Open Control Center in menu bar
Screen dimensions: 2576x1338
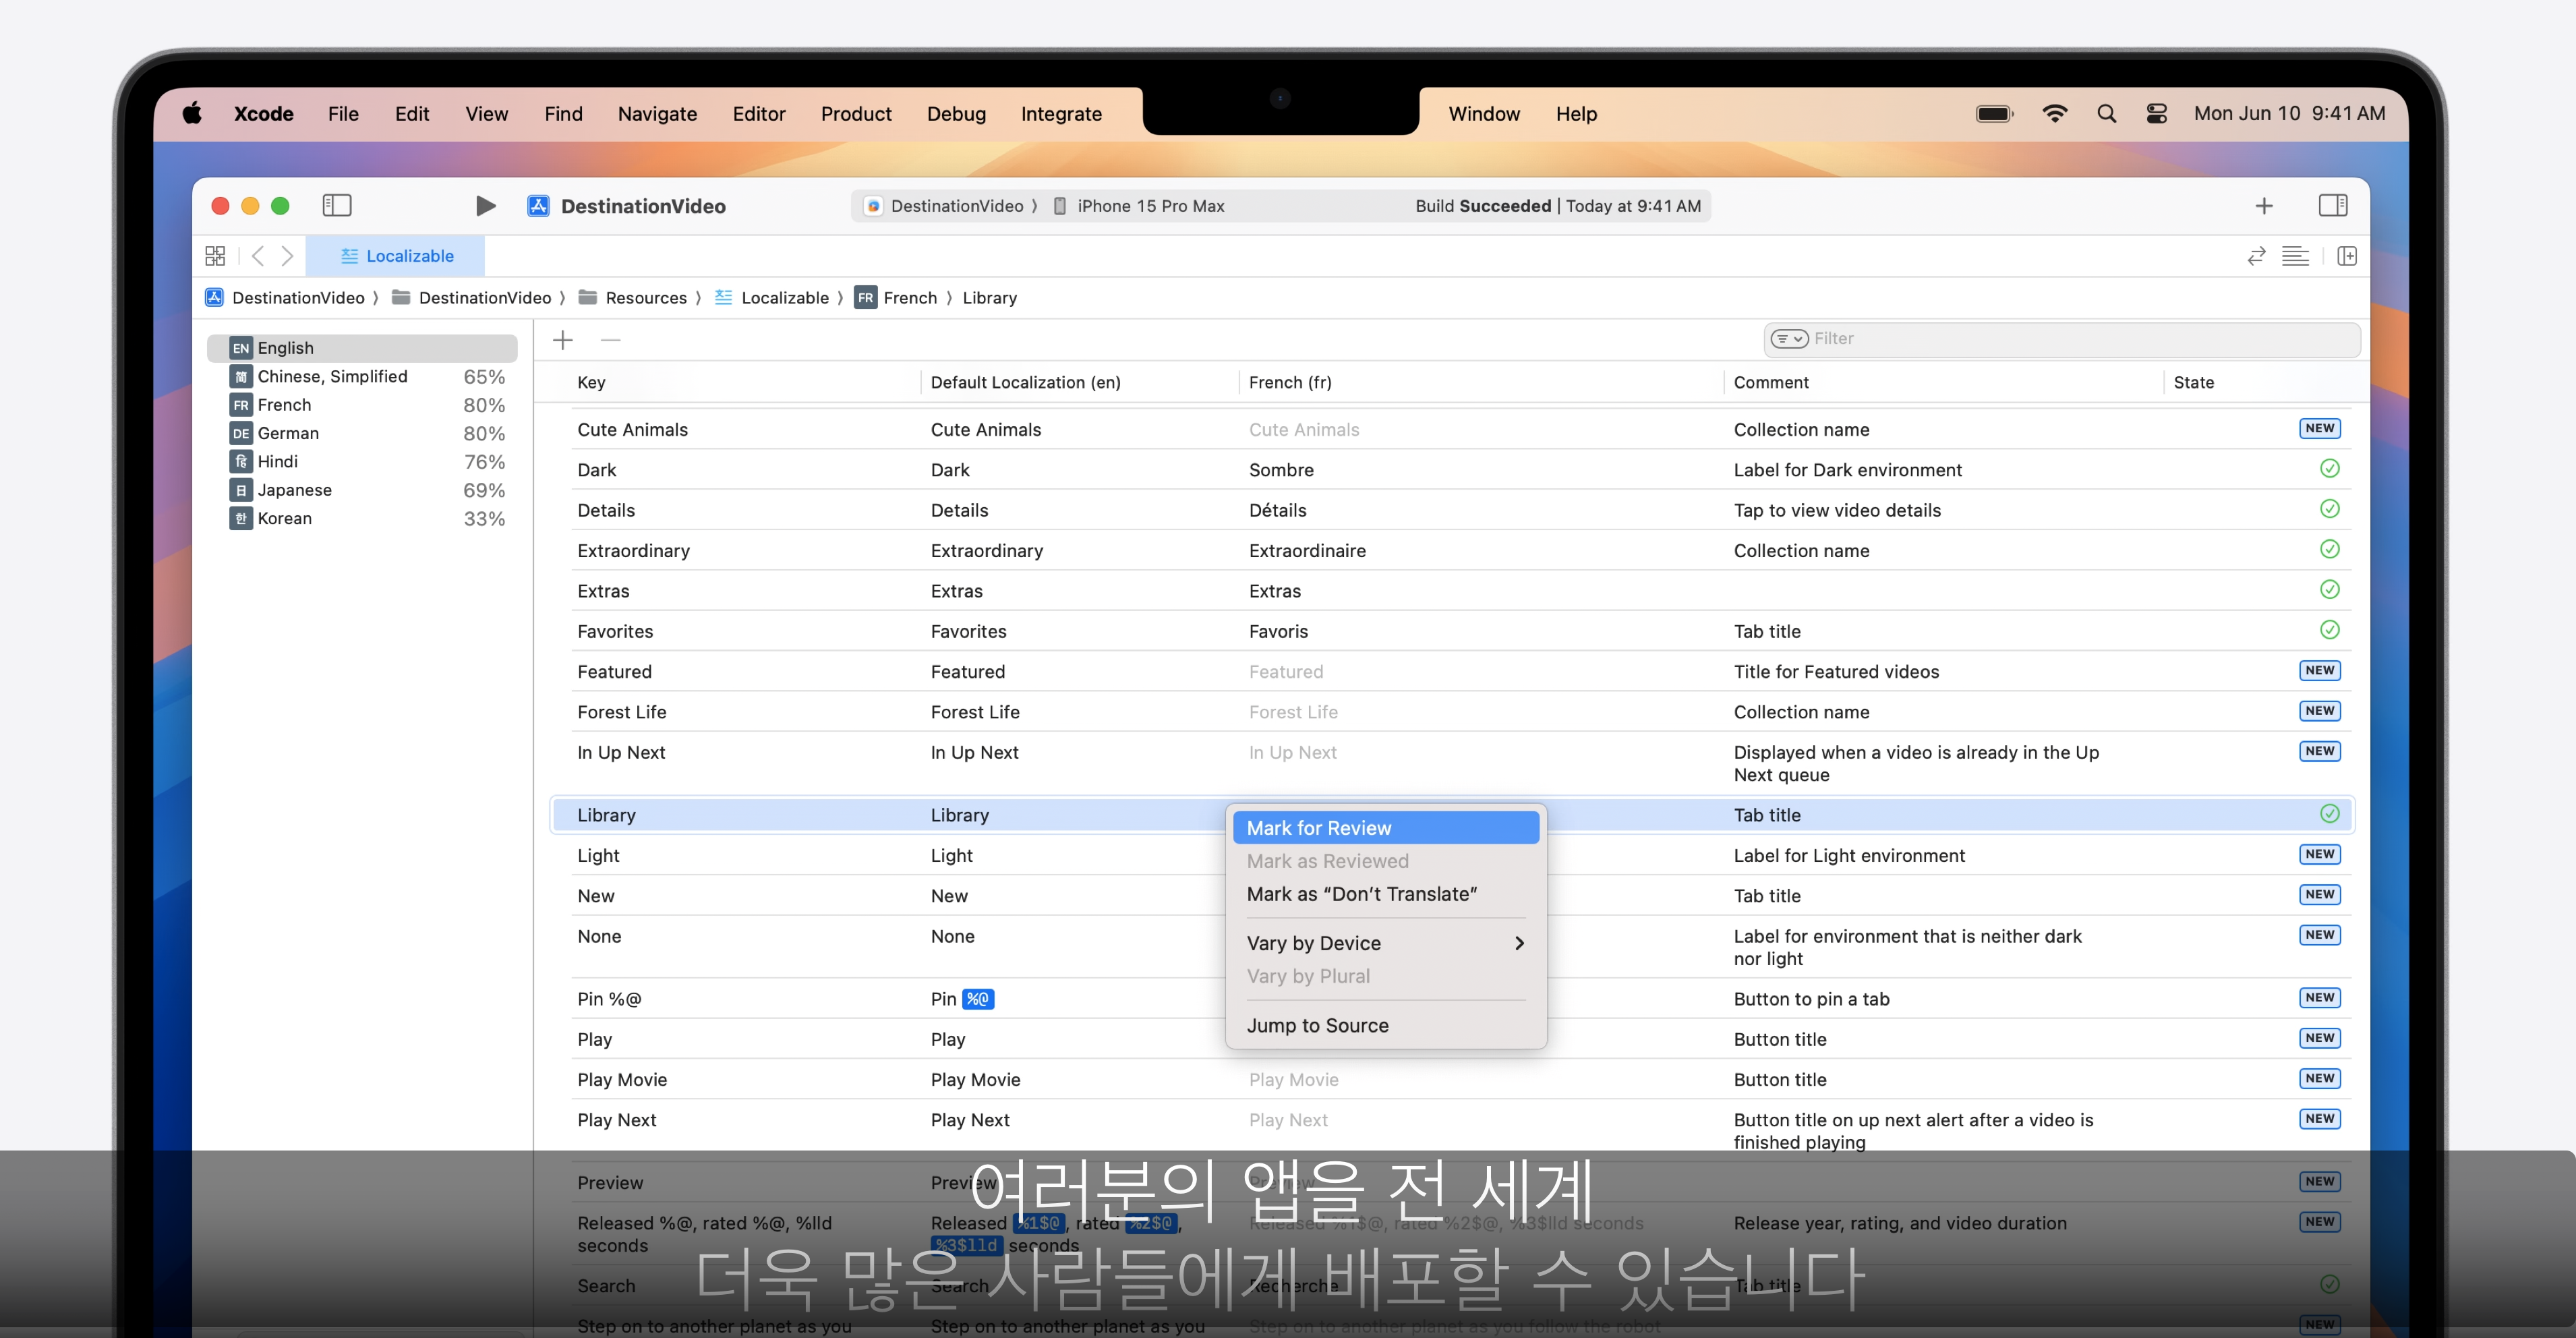point(2156,113)
